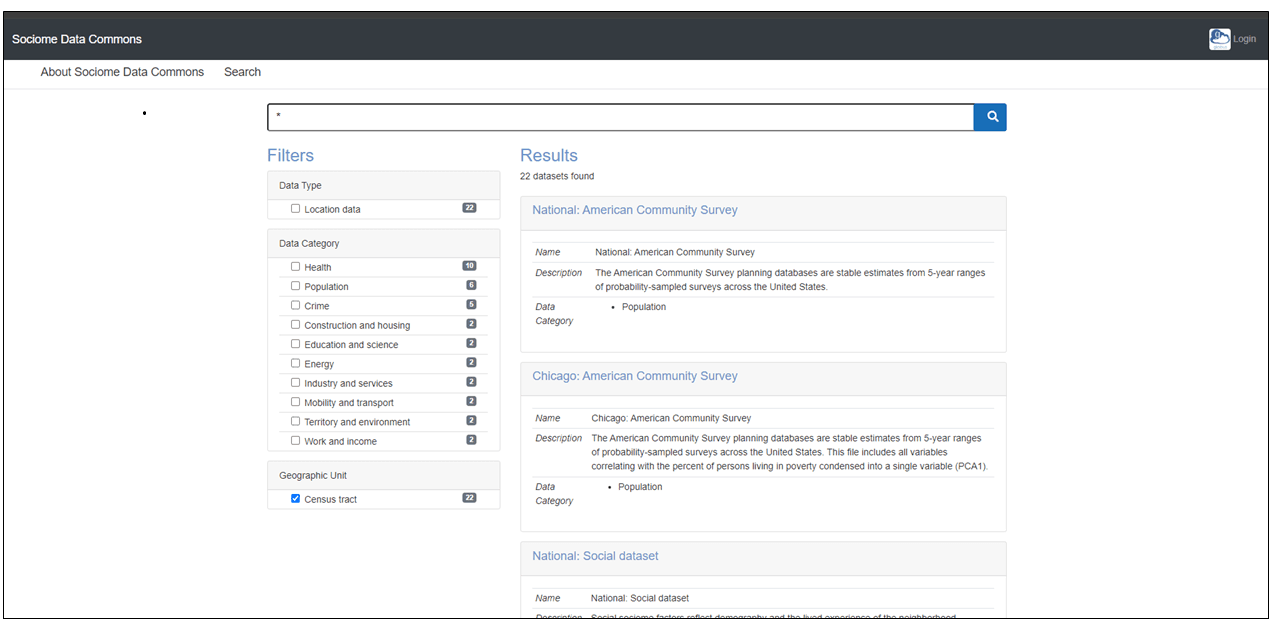Open the National: Social dataset link

(x=595, y=556)
